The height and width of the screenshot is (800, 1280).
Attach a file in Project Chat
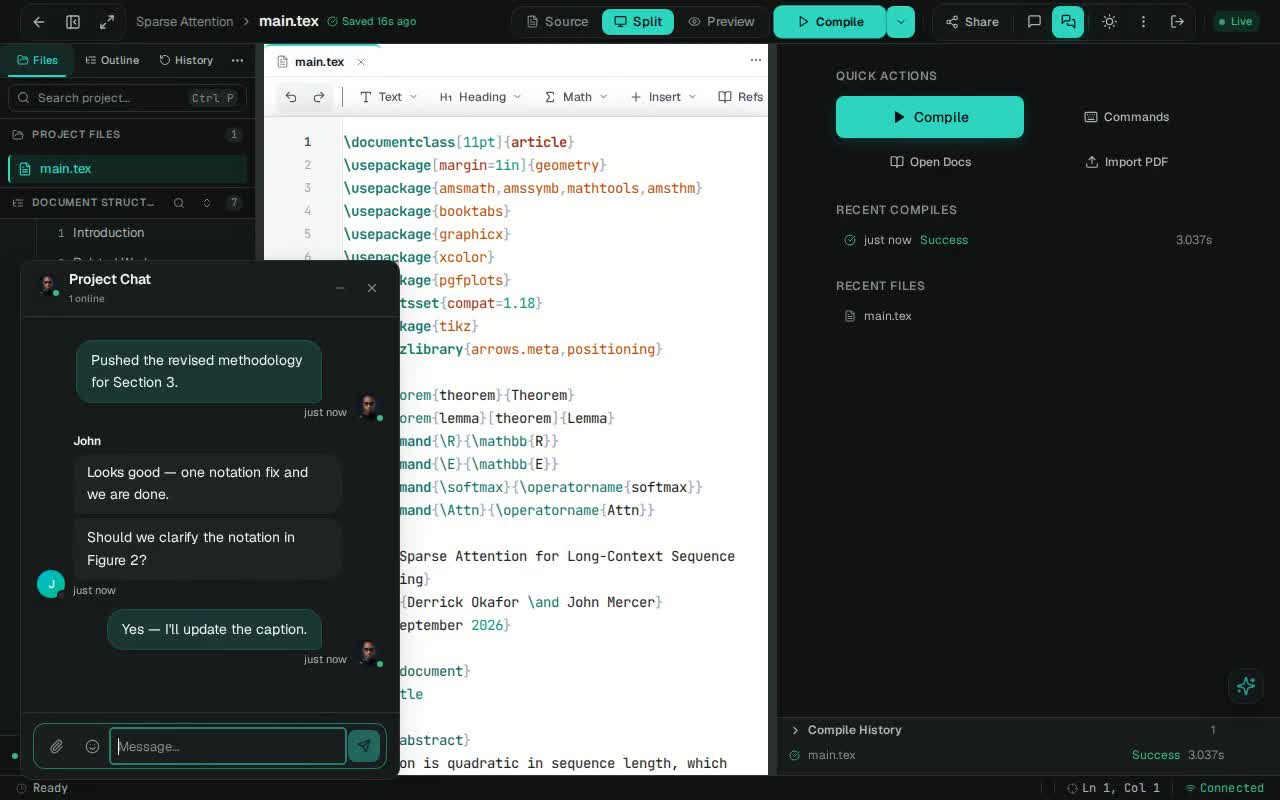(x=57, y=746)
